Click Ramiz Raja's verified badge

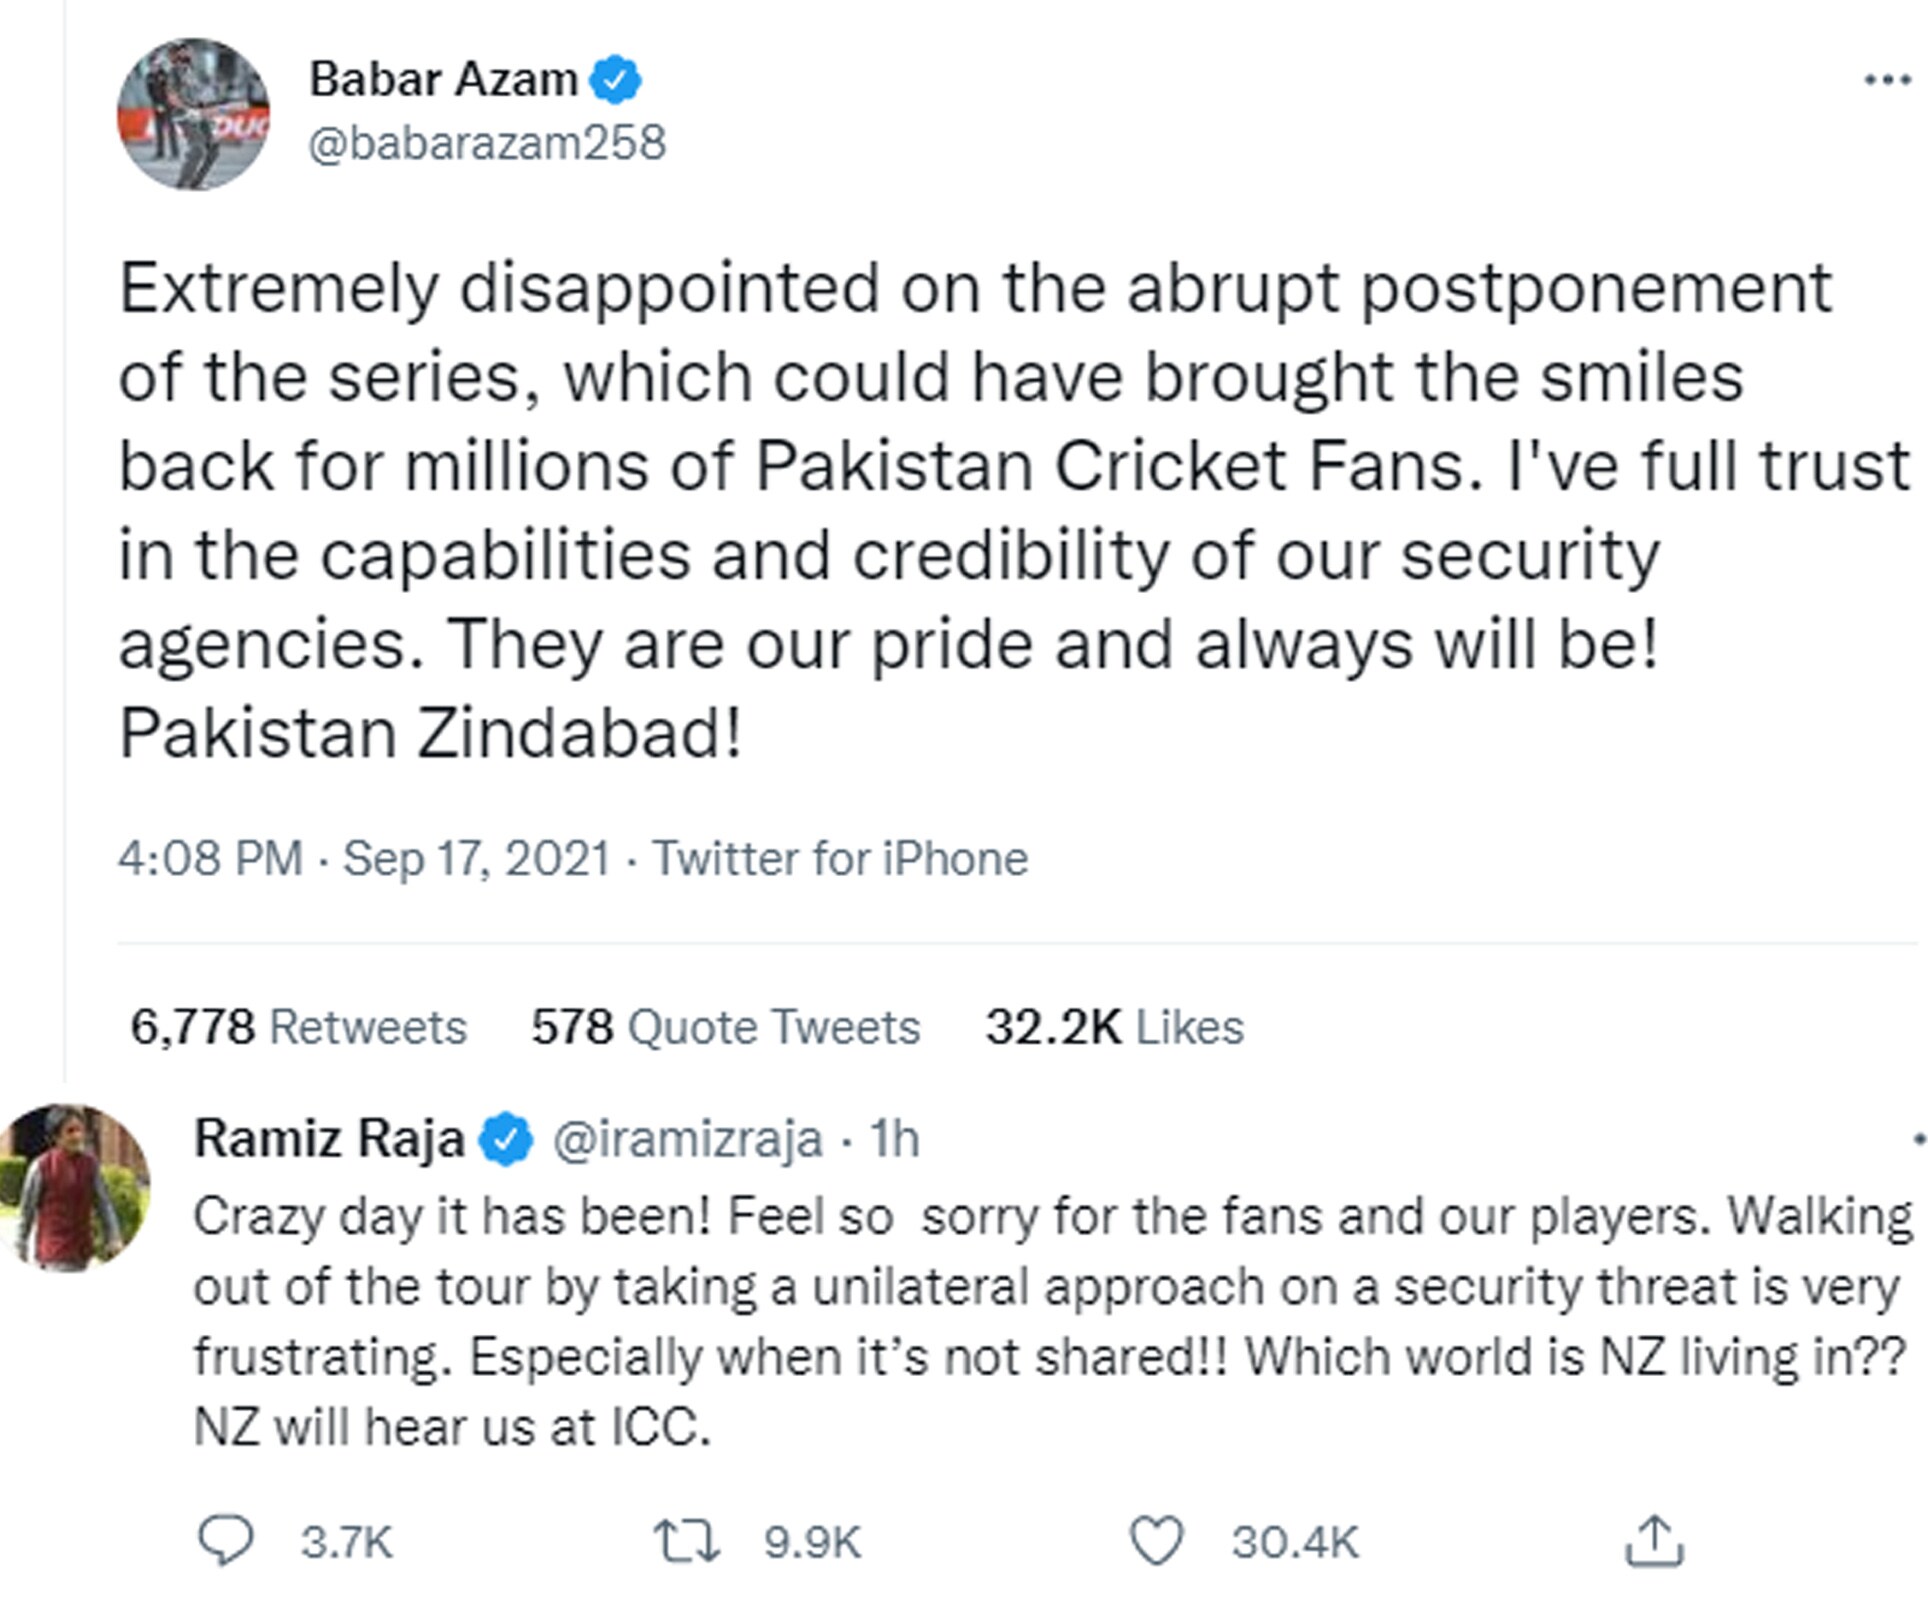(x=507, y=1139)
